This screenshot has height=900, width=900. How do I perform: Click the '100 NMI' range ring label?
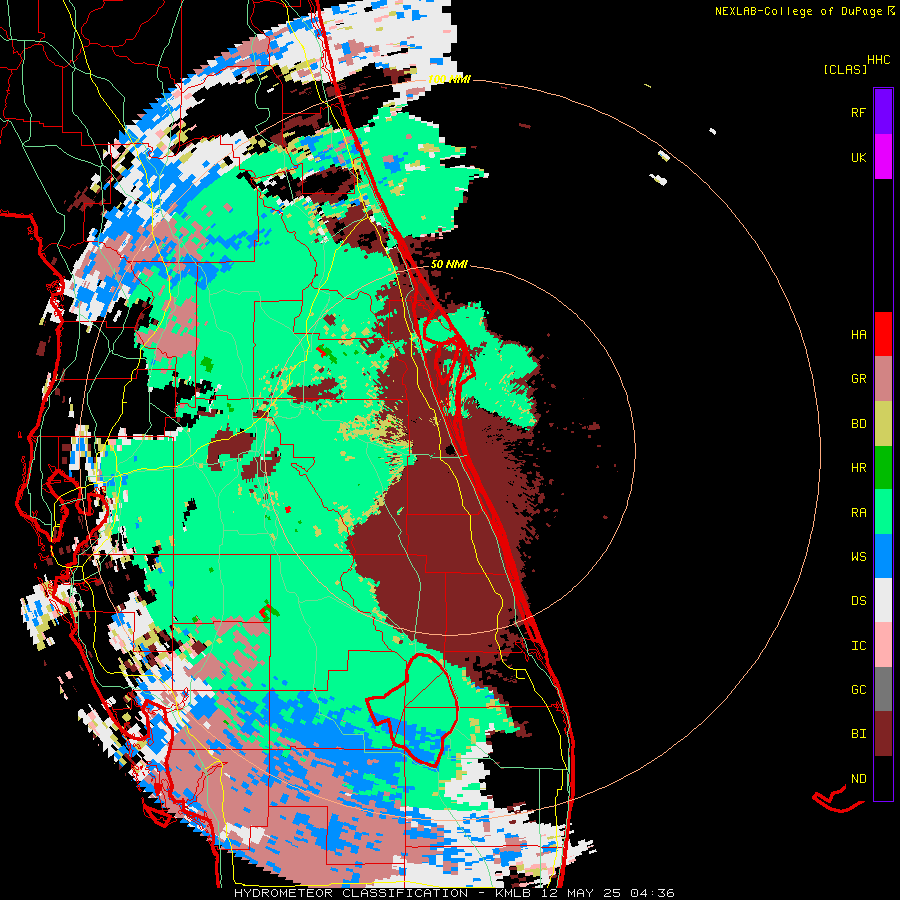[x=449, y=79]
